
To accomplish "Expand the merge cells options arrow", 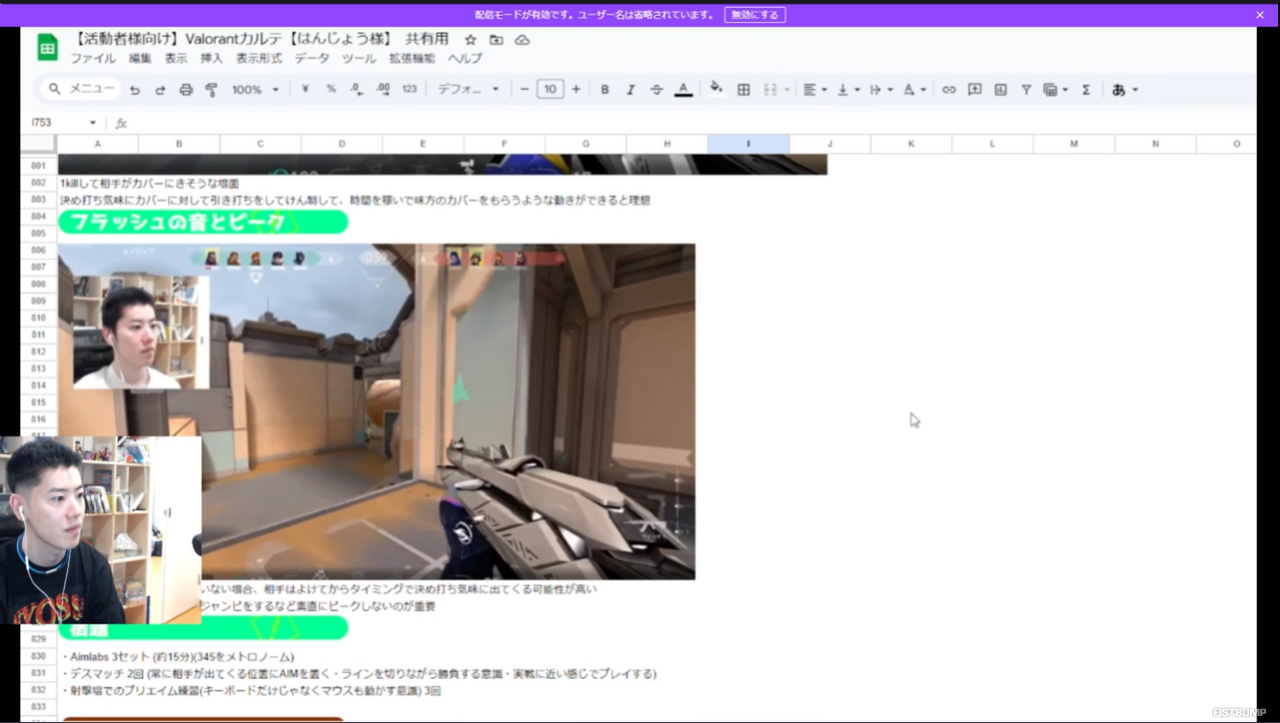I will (787, 89).
